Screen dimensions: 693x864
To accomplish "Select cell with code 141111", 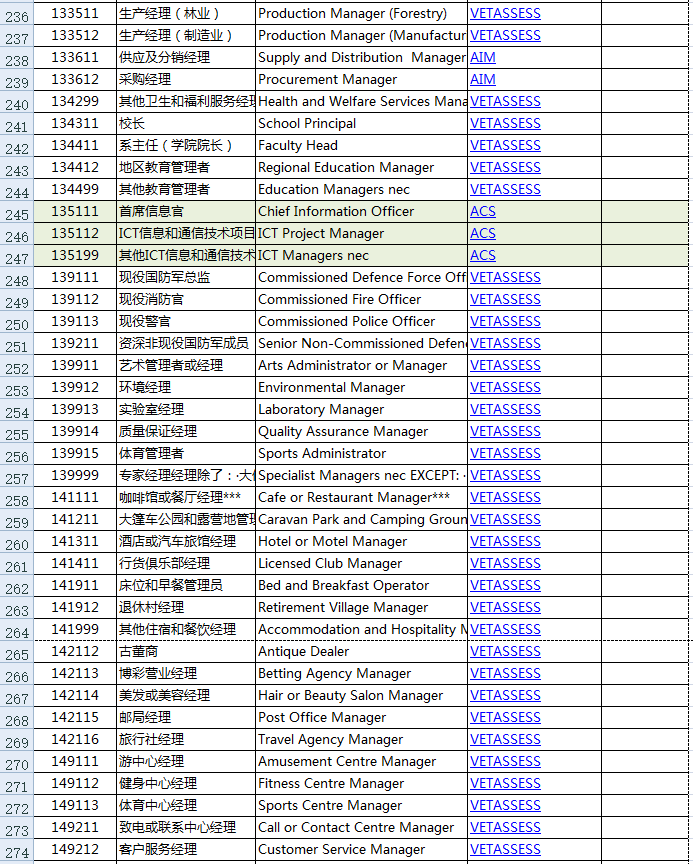I will [x=75, y=498].
